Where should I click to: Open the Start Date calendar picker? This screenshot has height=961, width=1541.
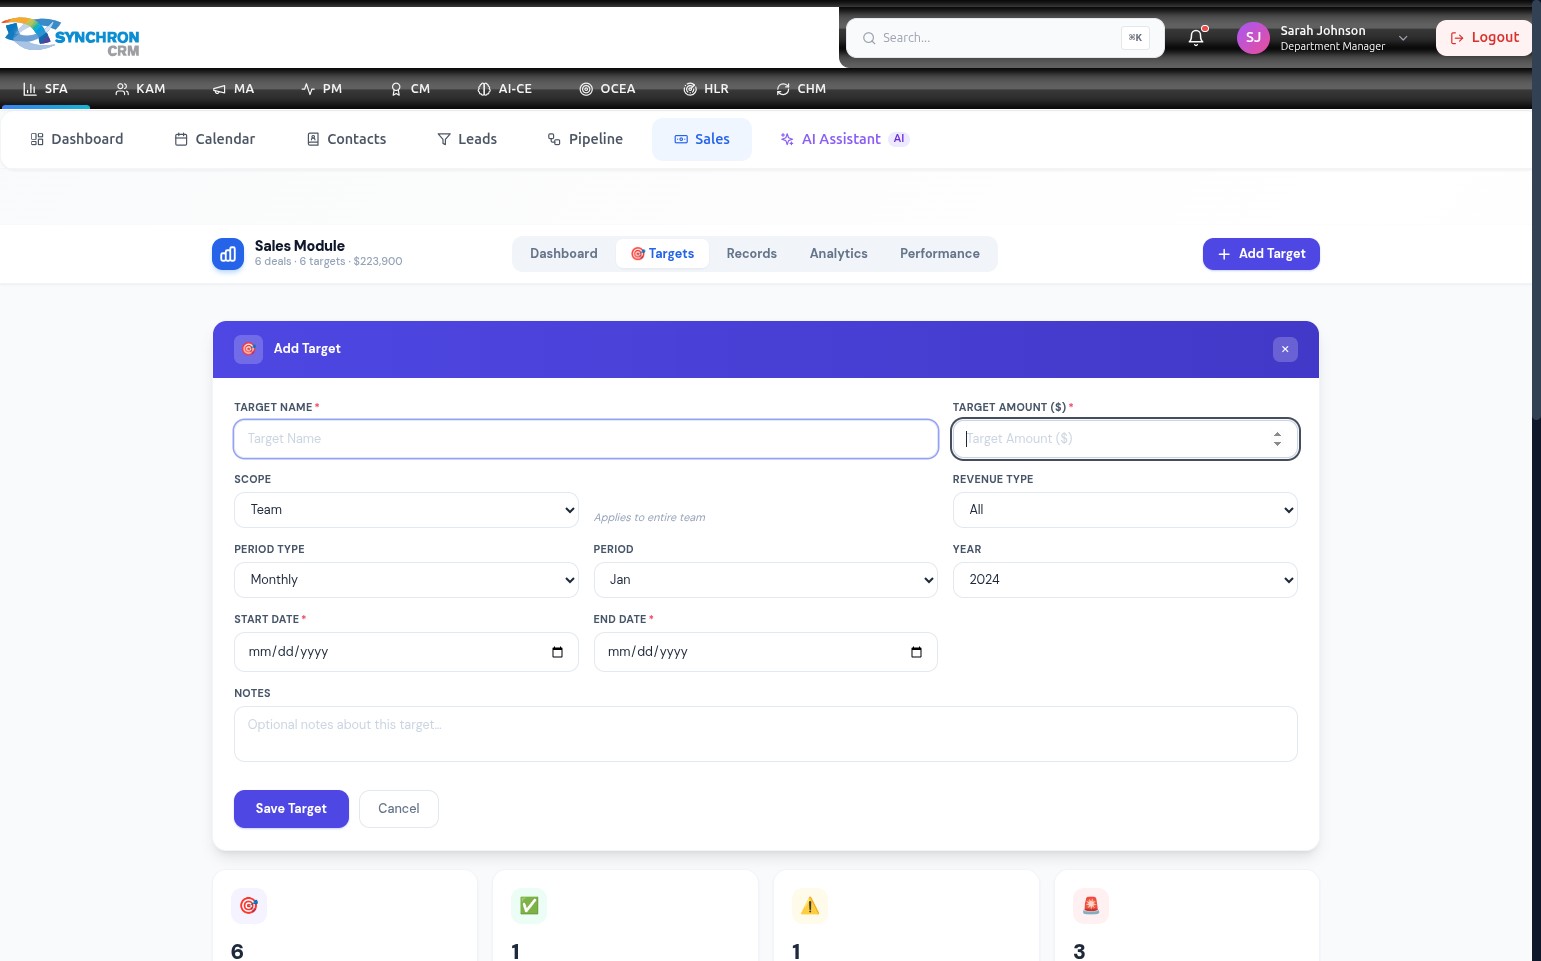coord(557,652)
